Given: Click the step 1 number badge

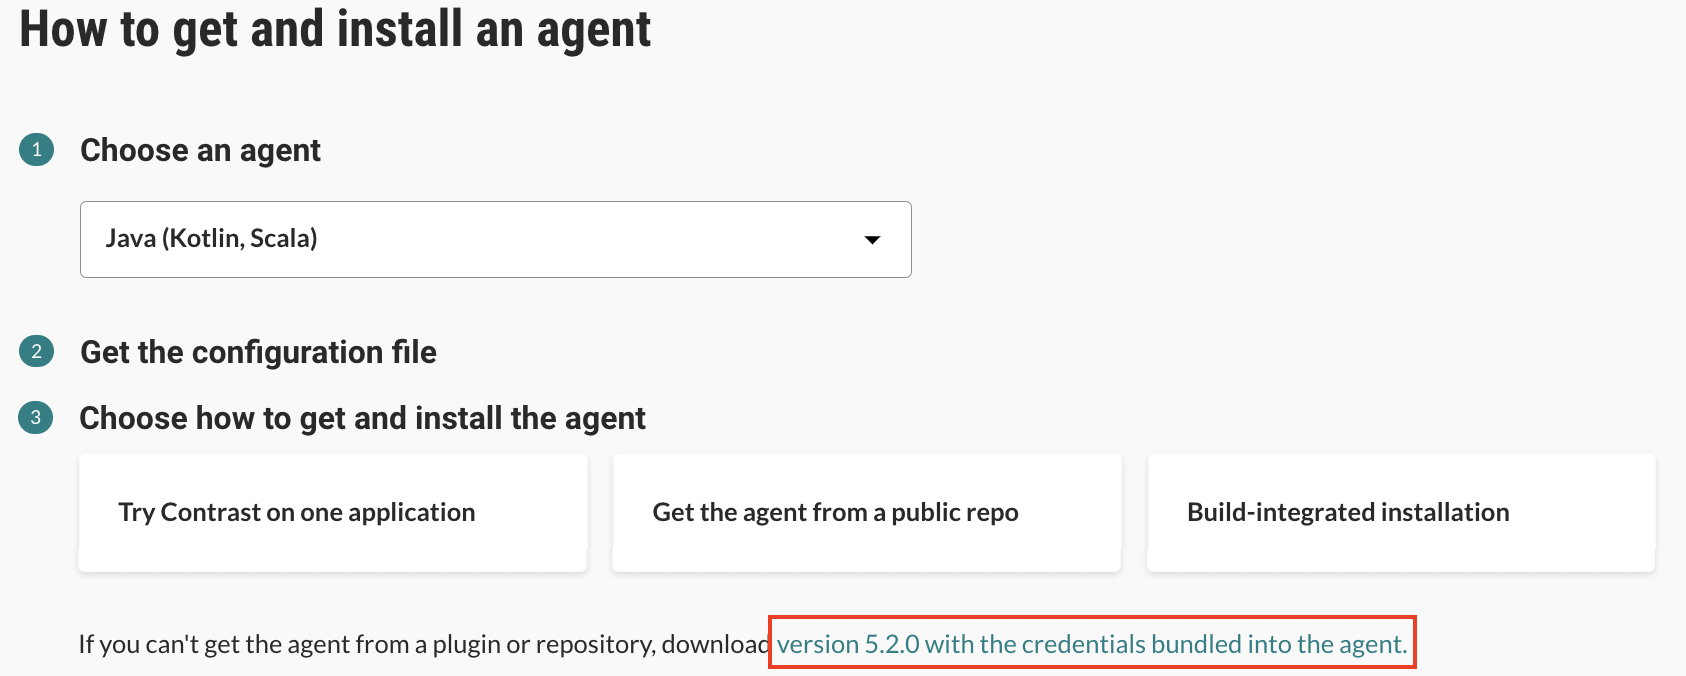Looking at the screenshot, I should [37, 150].
